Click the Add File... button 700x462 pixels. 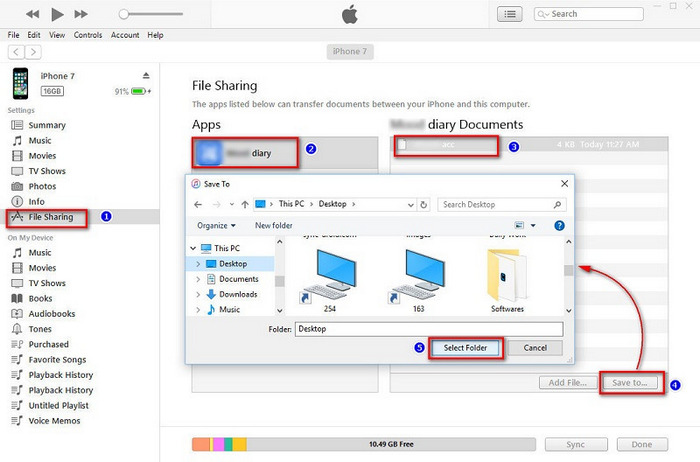click(567, 383)
